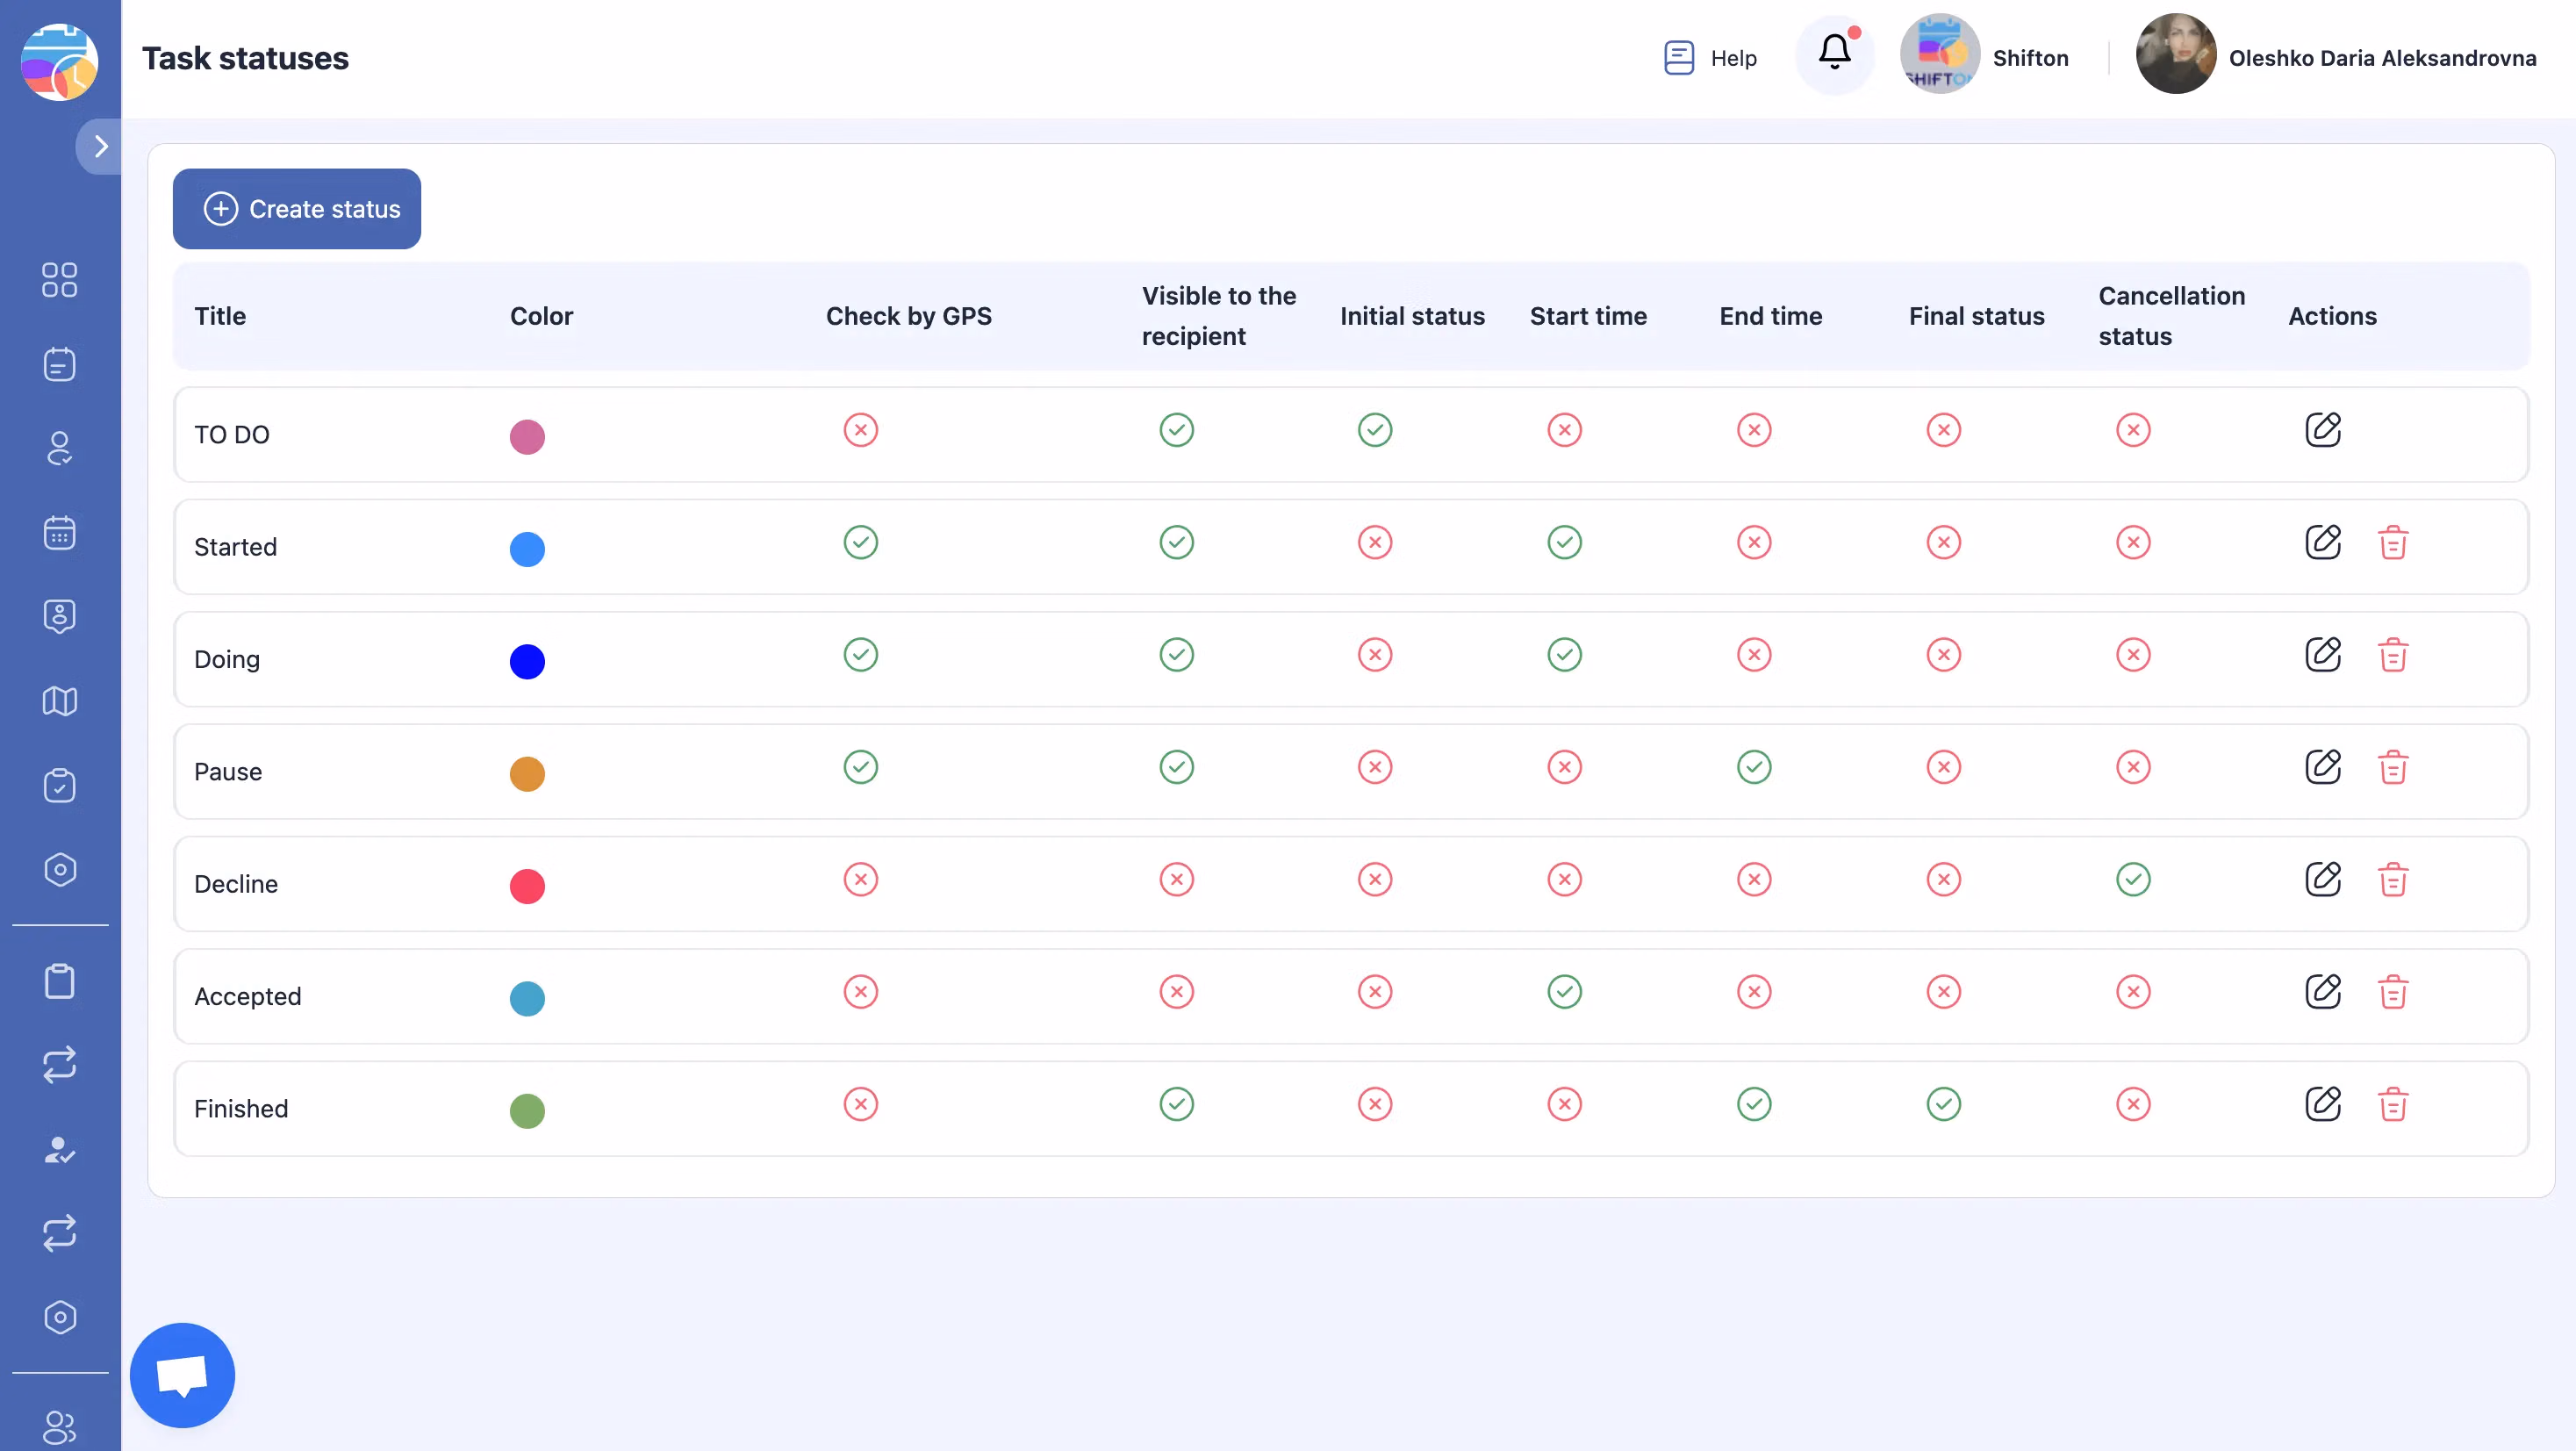Open the hexagon settings icon in the sidebar
The width and height of the screenshot is (2576, 1451).
point(60,869)
